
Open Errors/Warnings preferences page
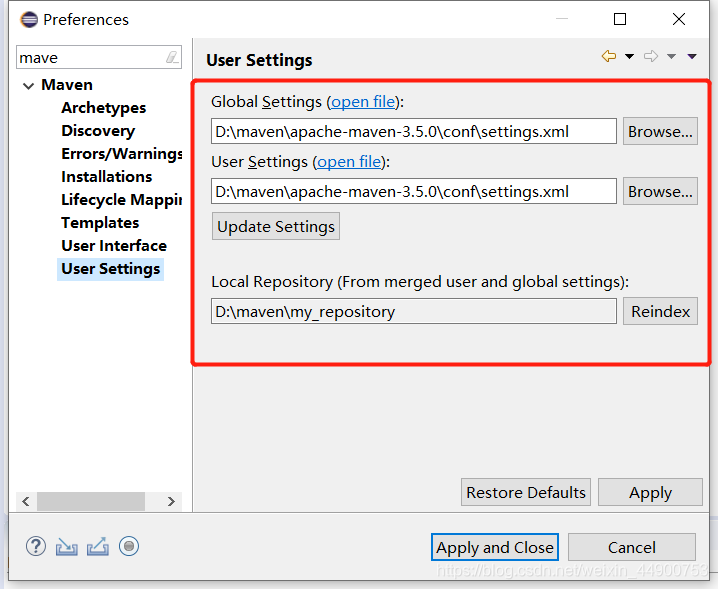[122, 153]
